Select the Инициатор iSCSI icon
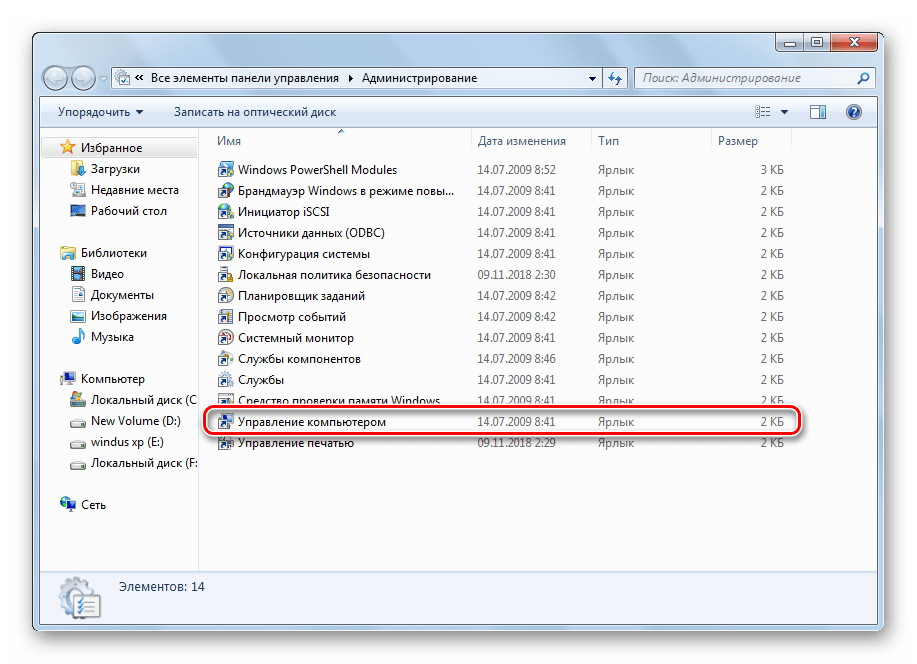 coord(225,212)
